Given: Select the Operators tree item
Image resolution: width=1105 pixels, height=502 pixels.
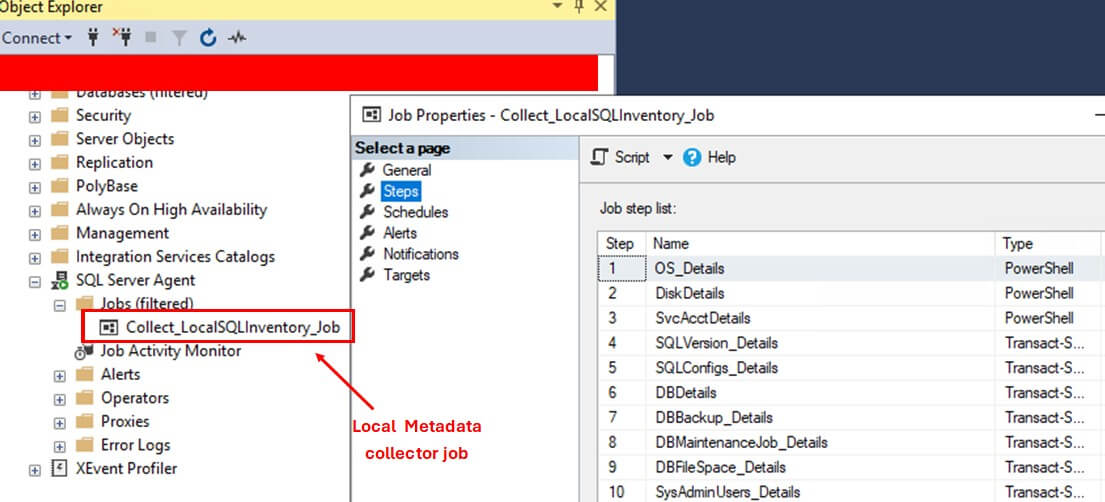Looking at the screenshot, I should click(x=135, y=398).
